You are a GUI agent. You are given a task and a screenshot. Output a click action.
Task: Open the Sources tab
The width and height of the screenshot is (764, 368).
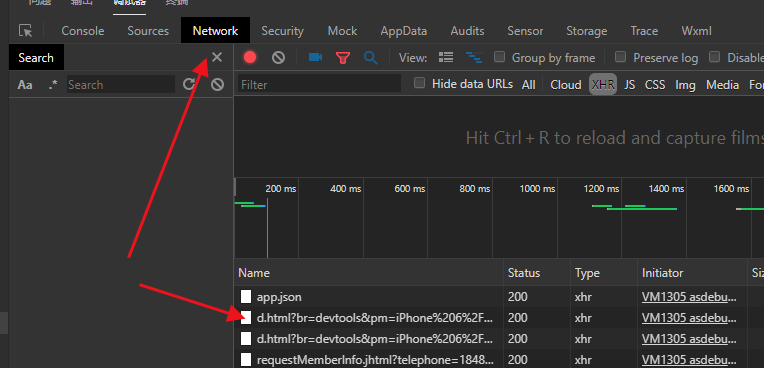pyautogui.click(x=148, y=31)
